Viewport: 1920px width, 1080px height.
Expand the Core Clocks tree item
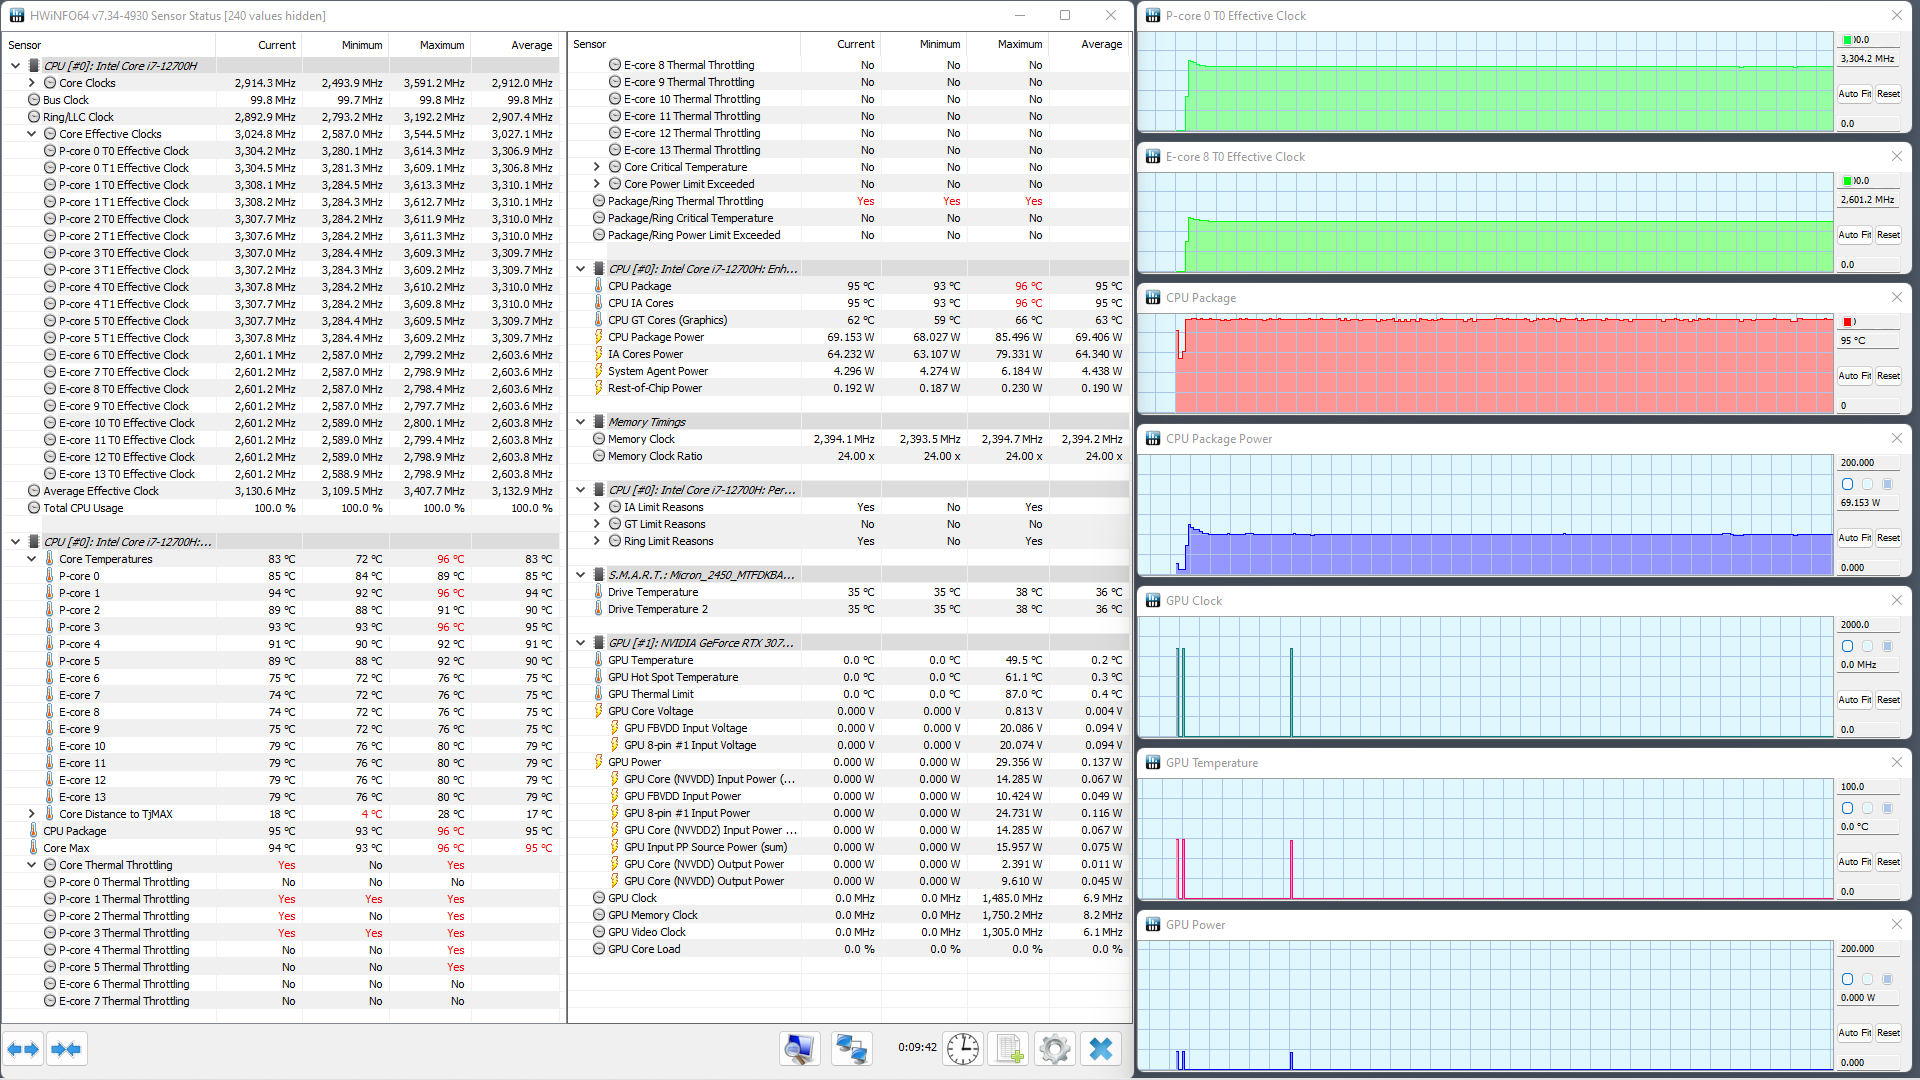coord(32,83)
